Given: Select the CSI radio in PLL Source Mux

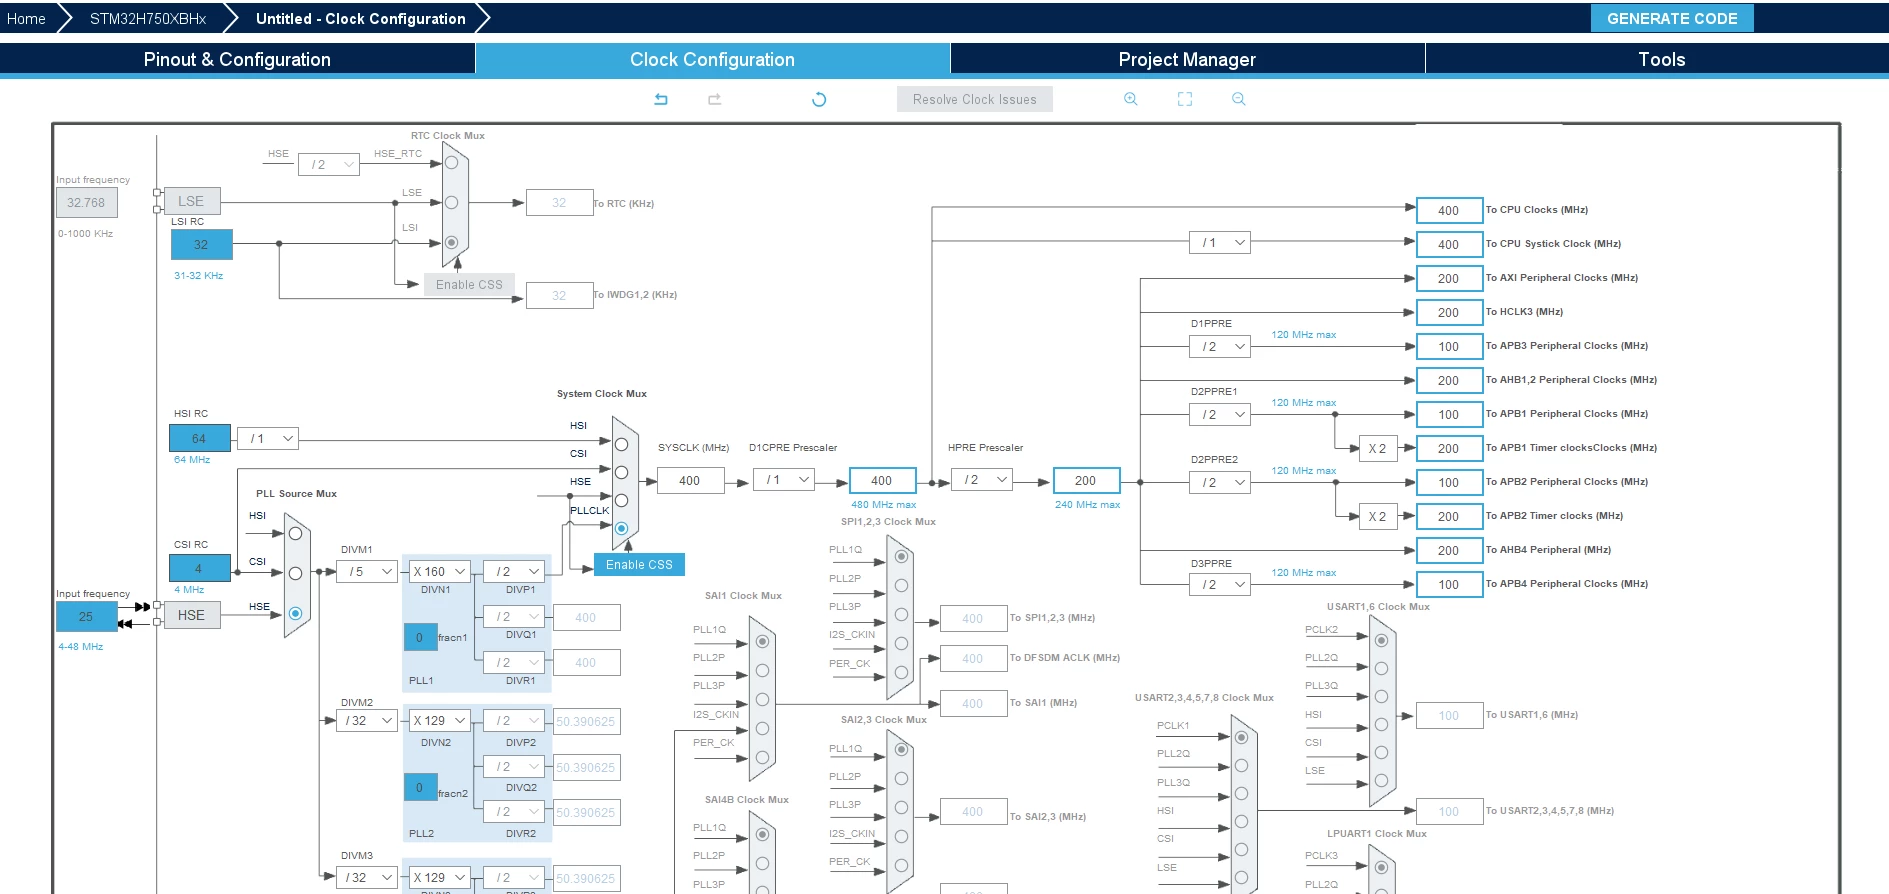Looking at the screenshot, I should 295,573.
